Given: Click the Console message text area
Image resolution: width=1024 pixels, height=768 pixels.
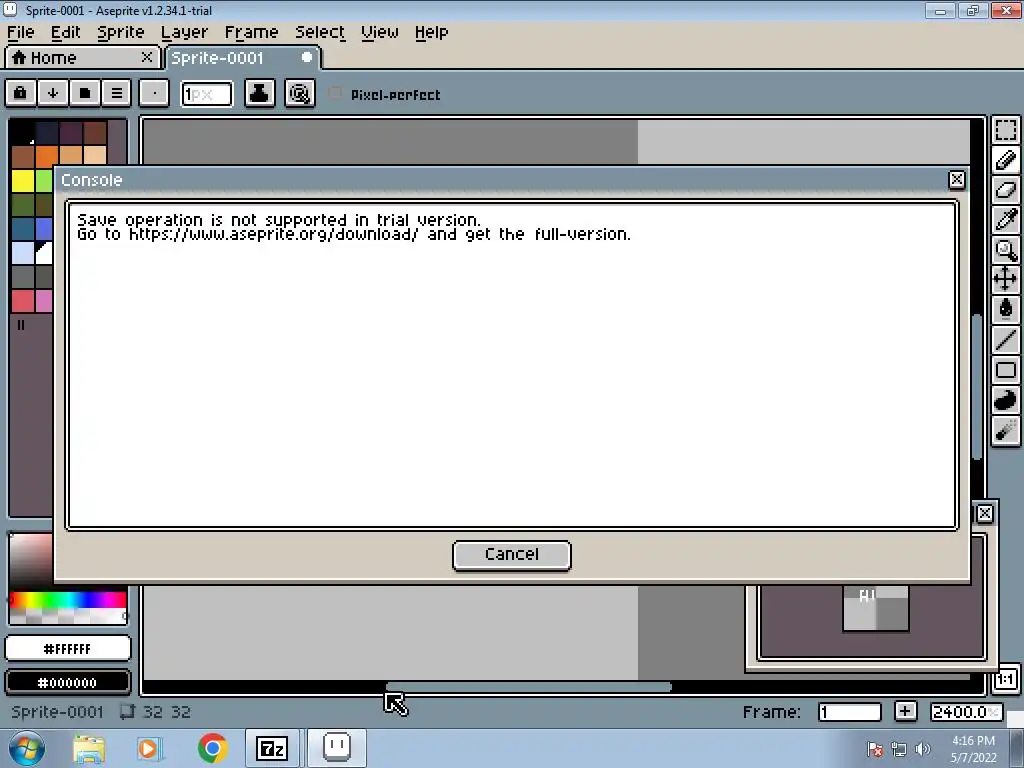Looking at the screenshot, I should [x=512, y=366].
